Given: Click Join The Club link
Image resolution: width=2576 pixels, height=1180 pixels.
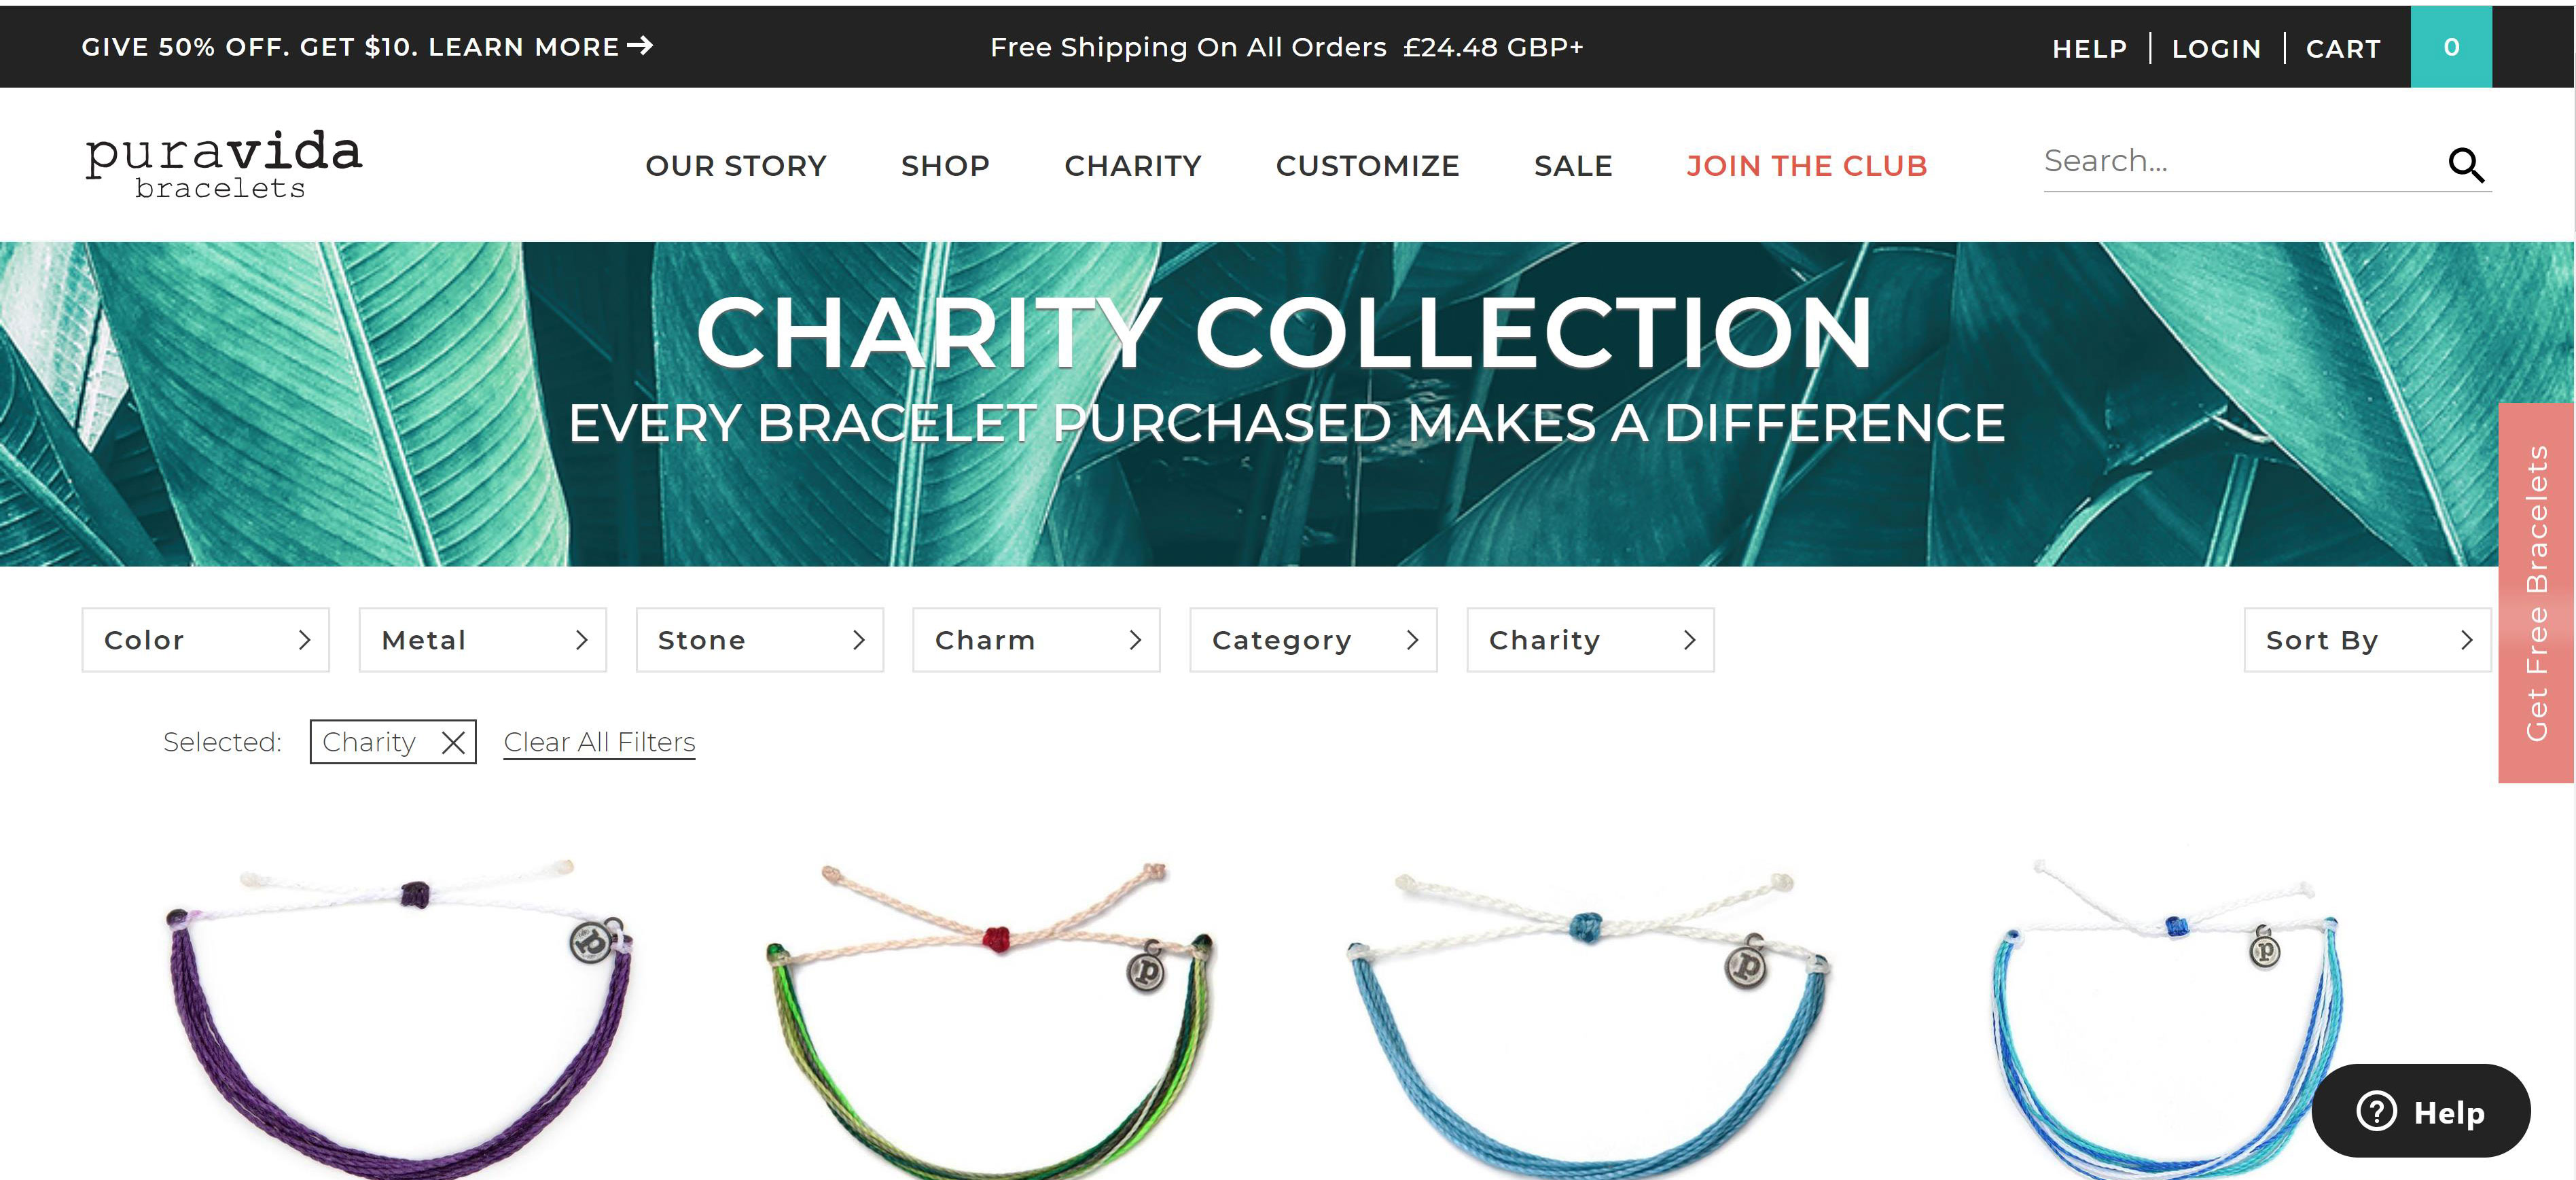Looking at the screenshot, I should 1807,166.
